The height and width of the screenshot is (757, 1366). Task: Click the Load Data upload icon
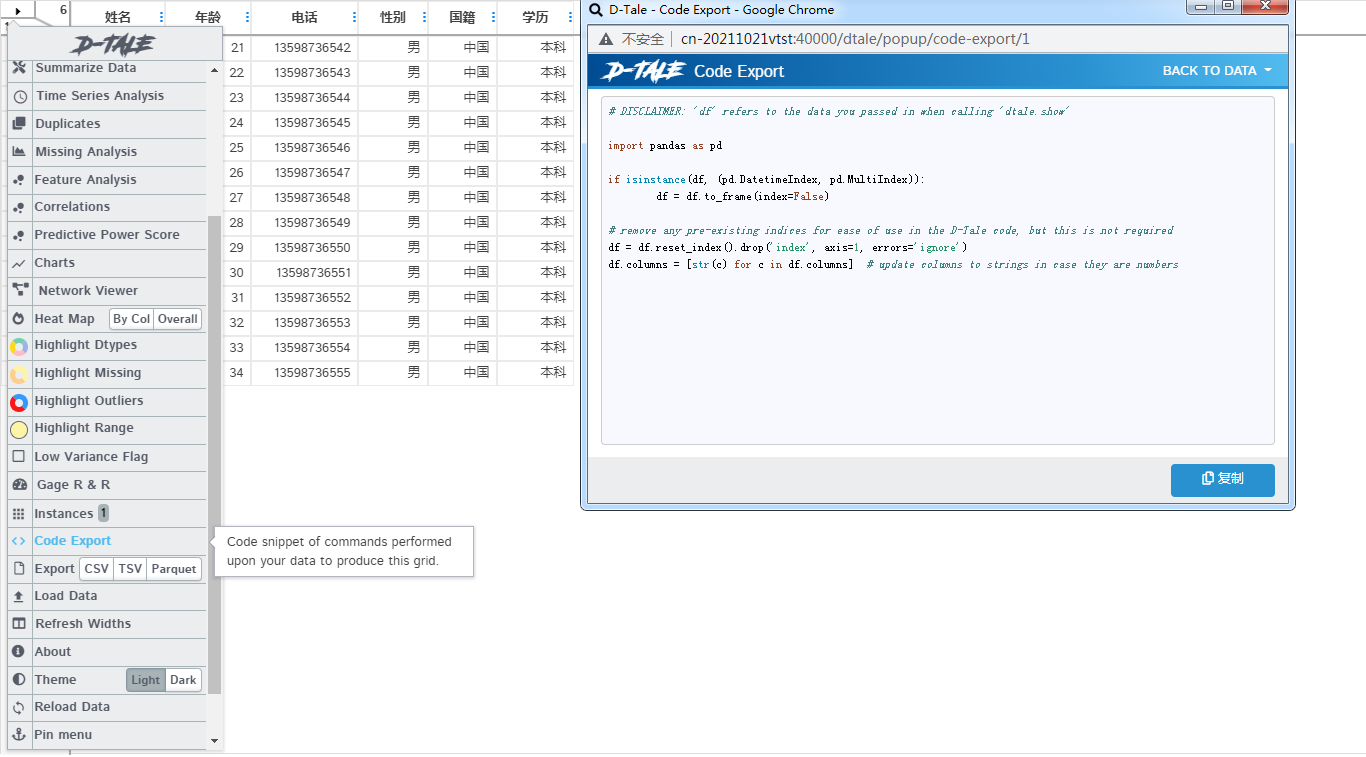(19, 596)
